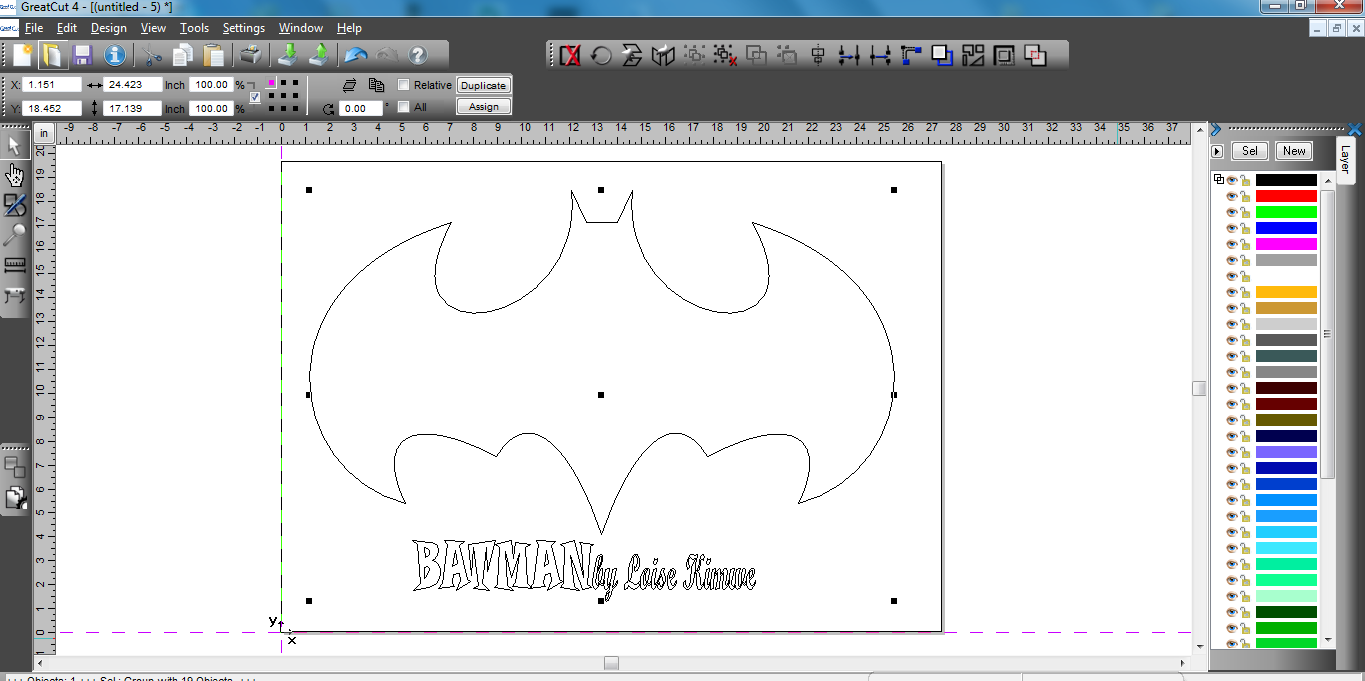
Task: Select the magnifier zoom tool
Action: click(x=14, y=236)
